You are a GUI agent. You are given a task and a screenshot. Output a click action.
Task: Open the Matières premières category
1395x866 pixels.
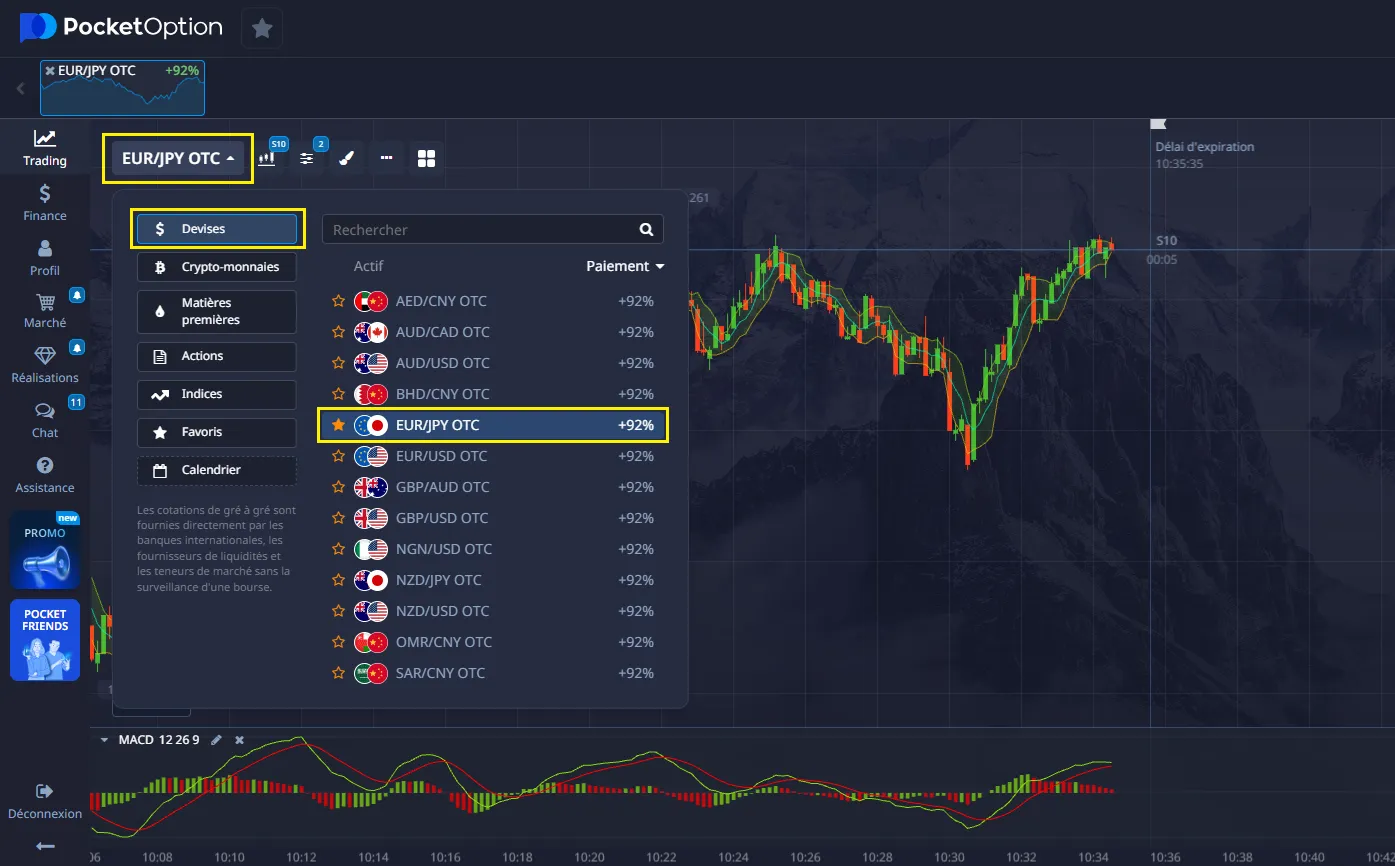(217, 311)
